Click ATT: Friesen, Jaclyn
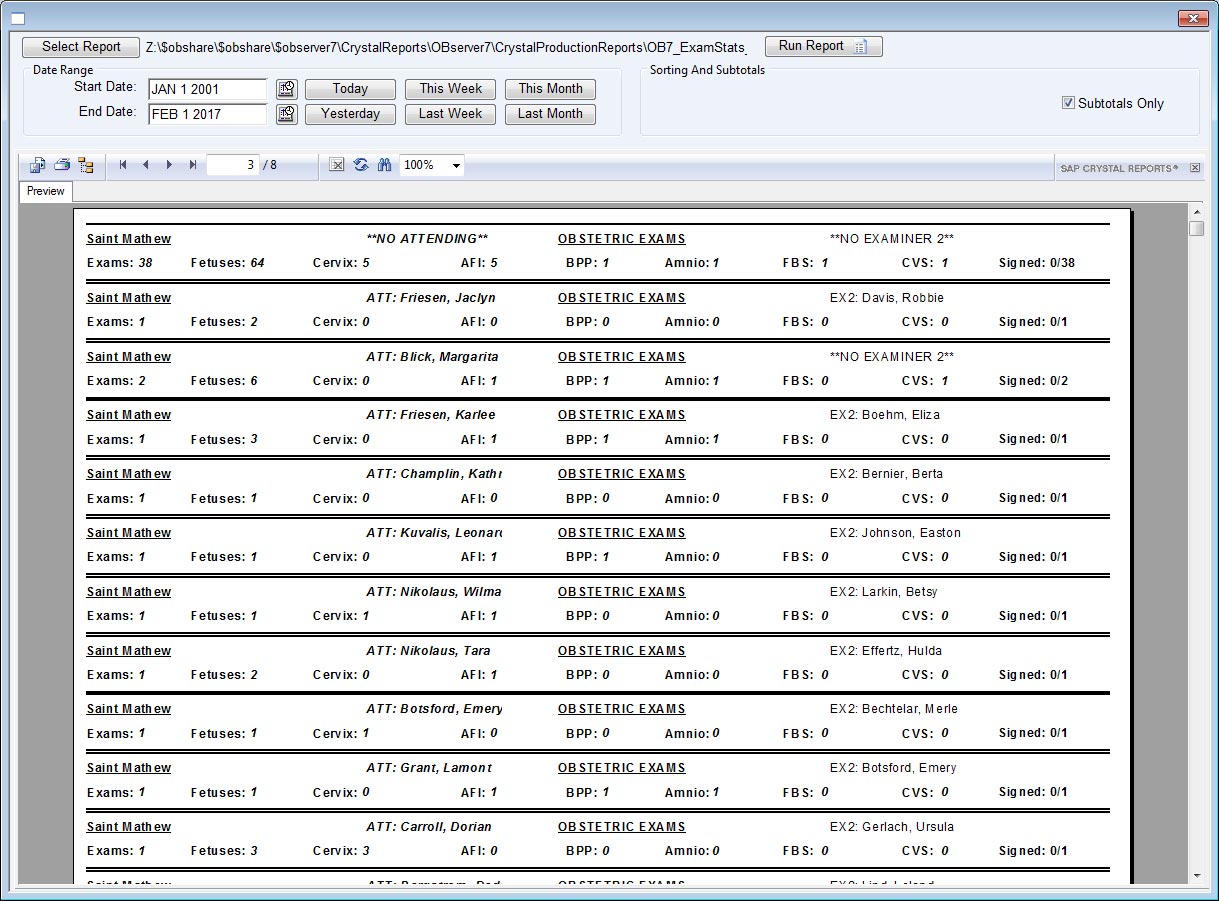 [x=430, y=298]
